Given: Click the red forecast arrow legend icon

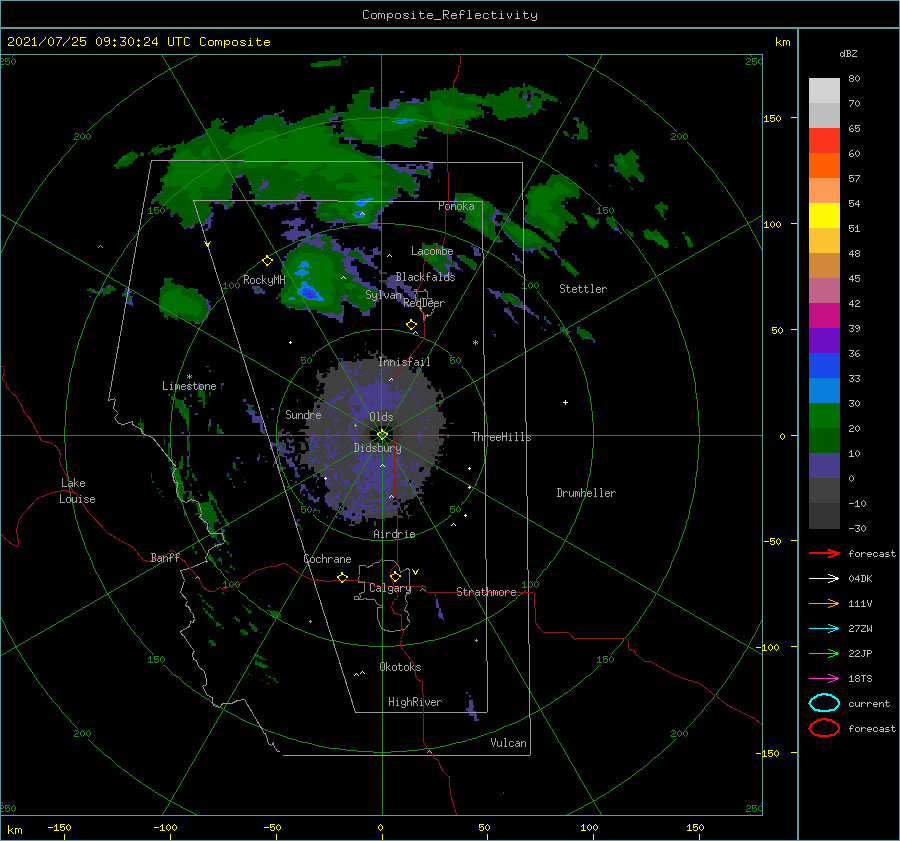Looking at the screenshot, I should tap(824, 553).
